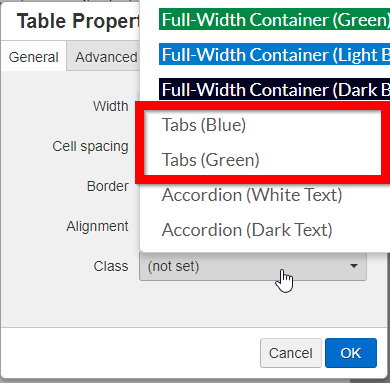Open the Advanced tab

pyautogui.click(x=104, y=57)
